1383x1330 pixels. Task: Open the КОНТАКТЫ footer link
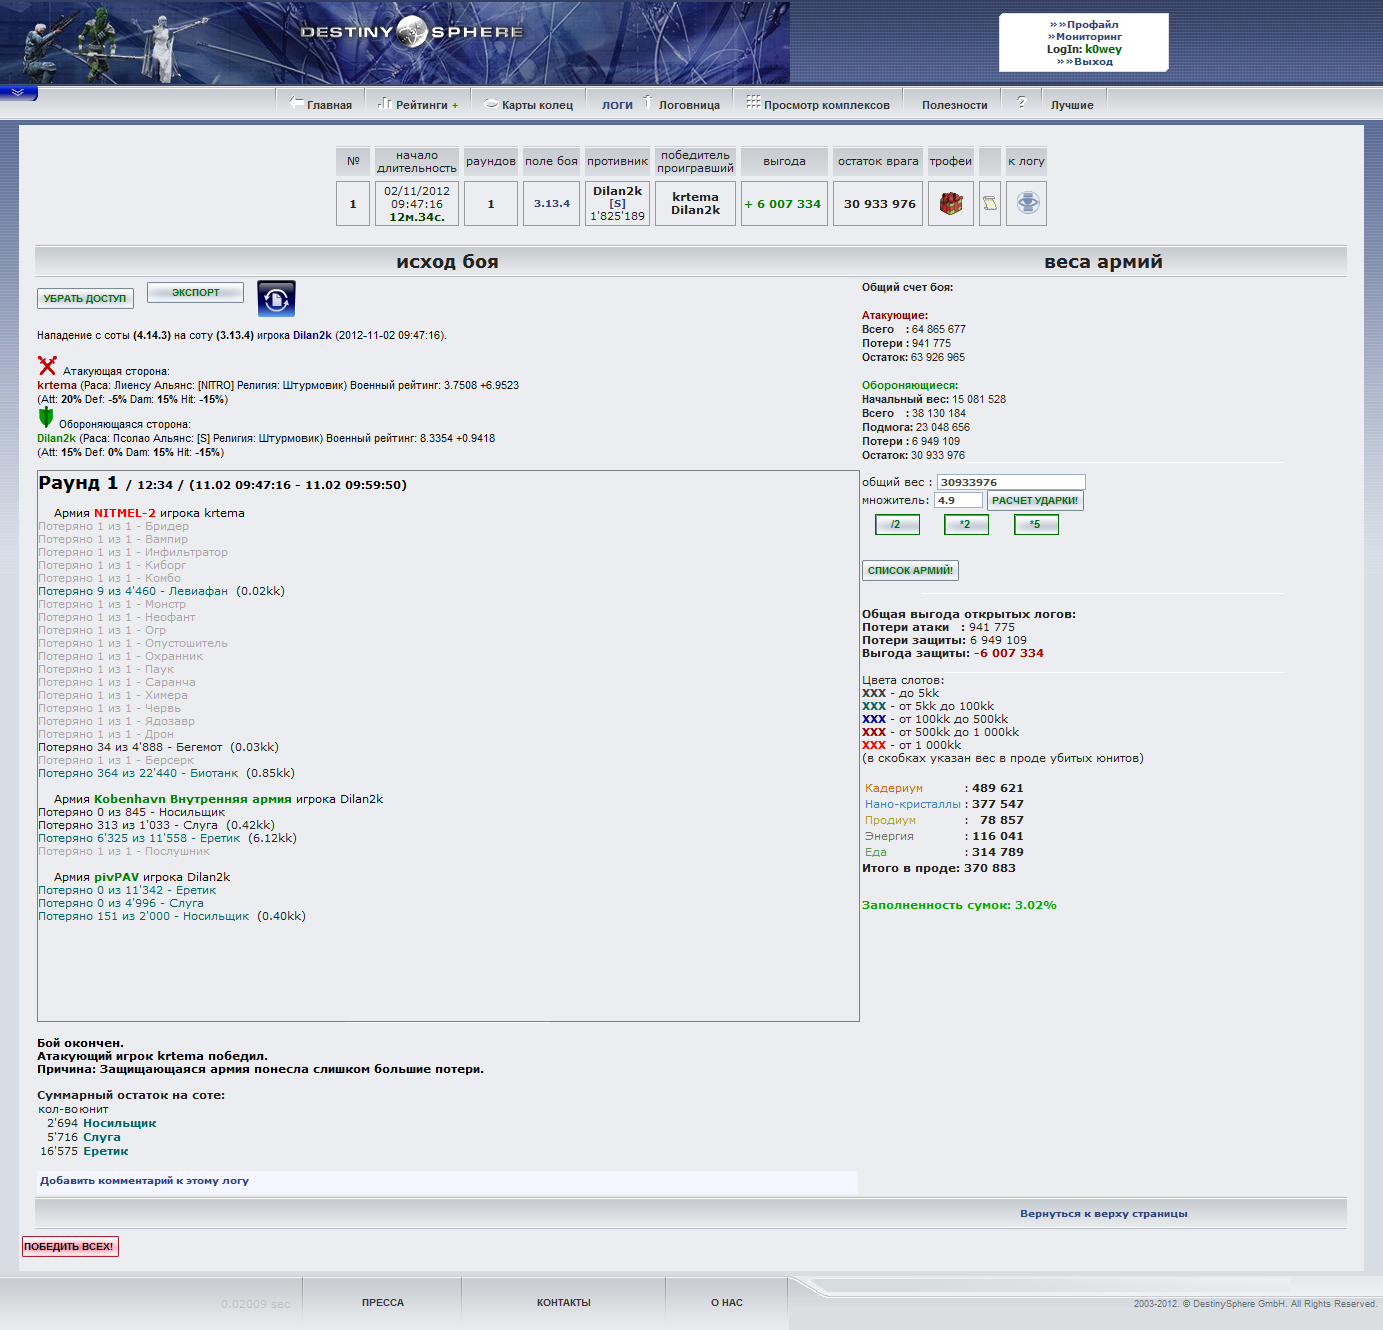point(564,1302)
